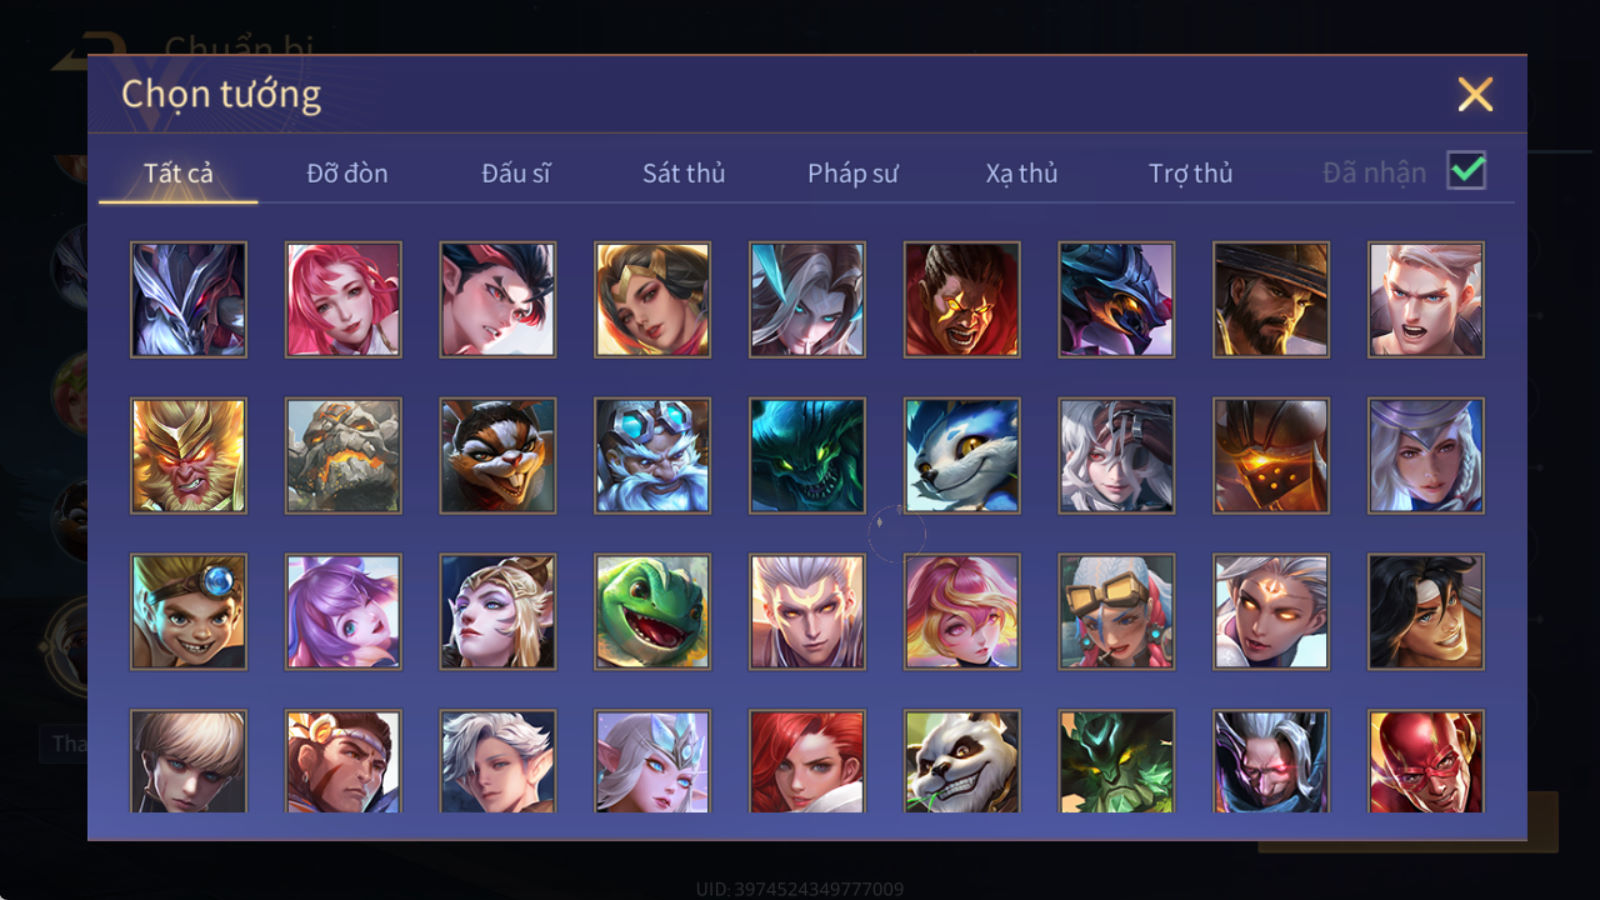Show the Pháp sư hero category
1600x900 pixels.
(x=852, y=173)
